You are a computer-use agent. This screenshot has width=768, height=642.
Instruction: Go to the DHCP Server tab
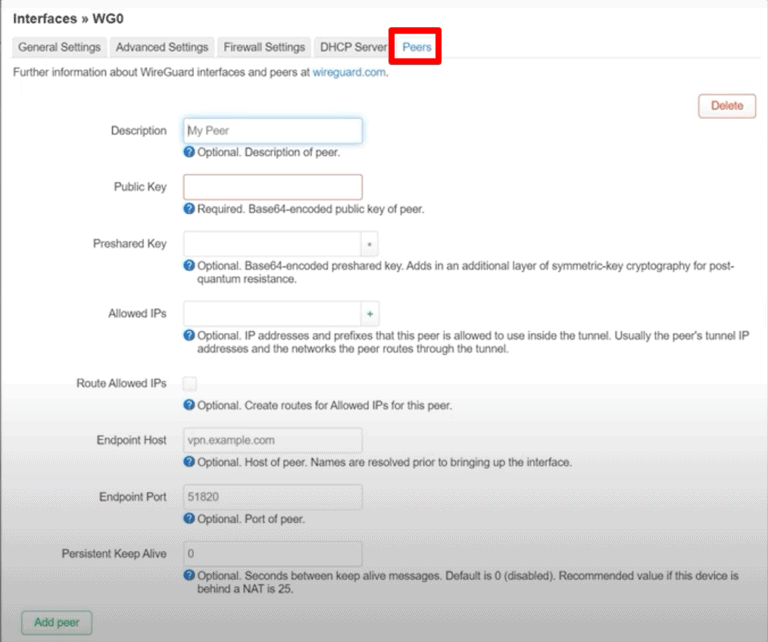pos(353,47)
